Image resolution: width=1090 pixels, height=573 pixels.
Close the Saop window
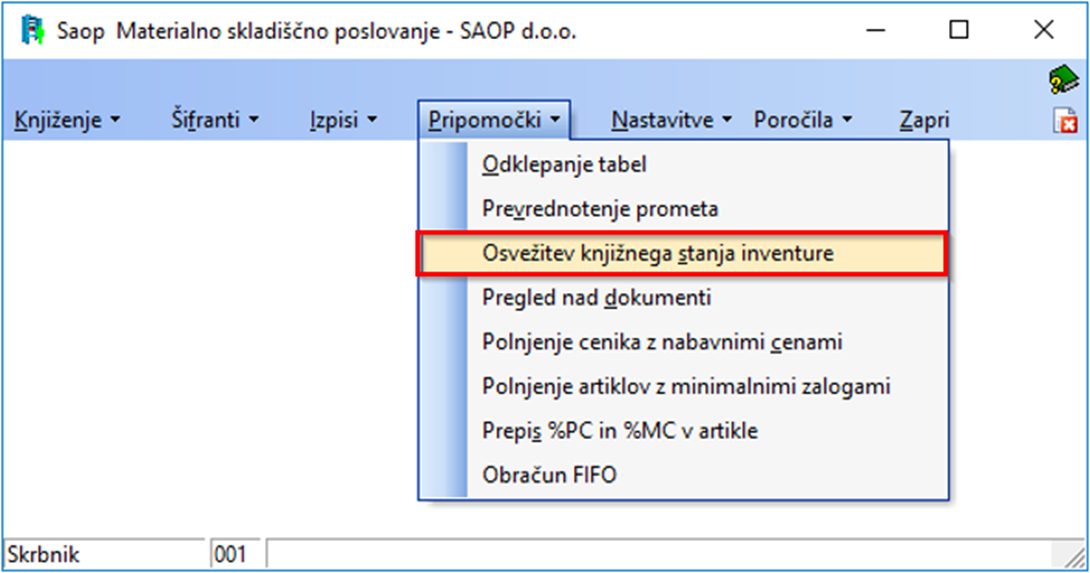pos(1043,30)
